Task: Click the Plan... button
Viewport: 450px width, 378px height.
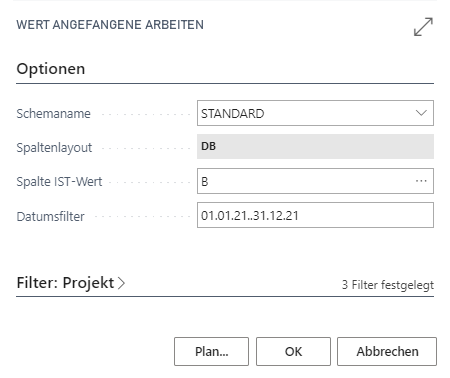Action: [x=211, y=351]
